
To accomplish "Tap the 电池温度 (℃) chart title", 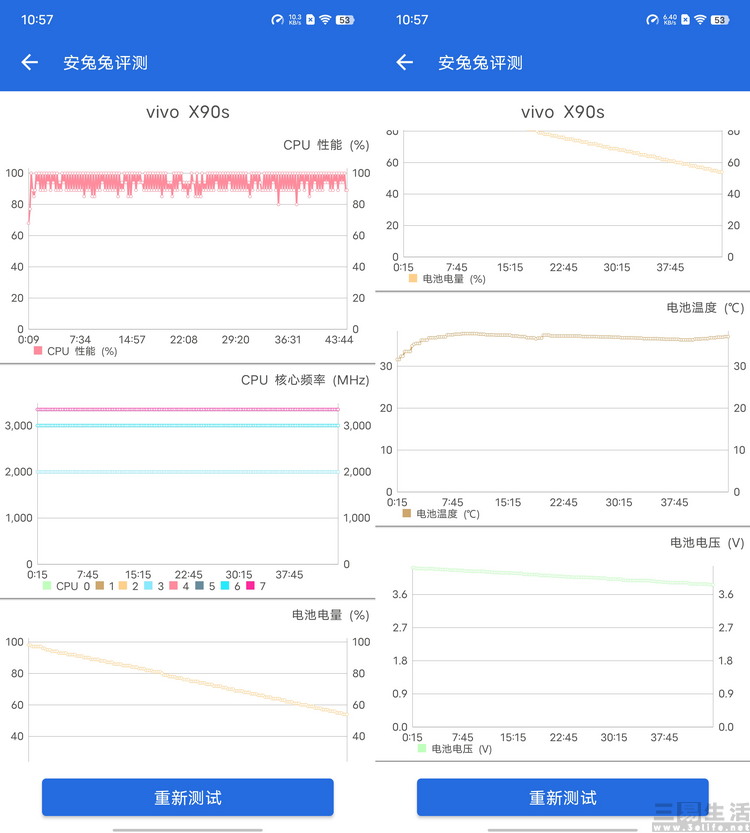I will click(x=705, y=308).
